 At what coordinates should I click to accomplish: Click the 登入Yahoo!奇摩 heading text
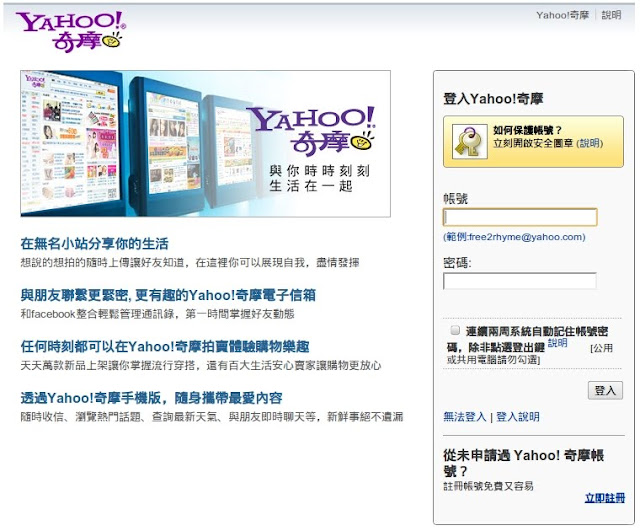click(493, 99)
